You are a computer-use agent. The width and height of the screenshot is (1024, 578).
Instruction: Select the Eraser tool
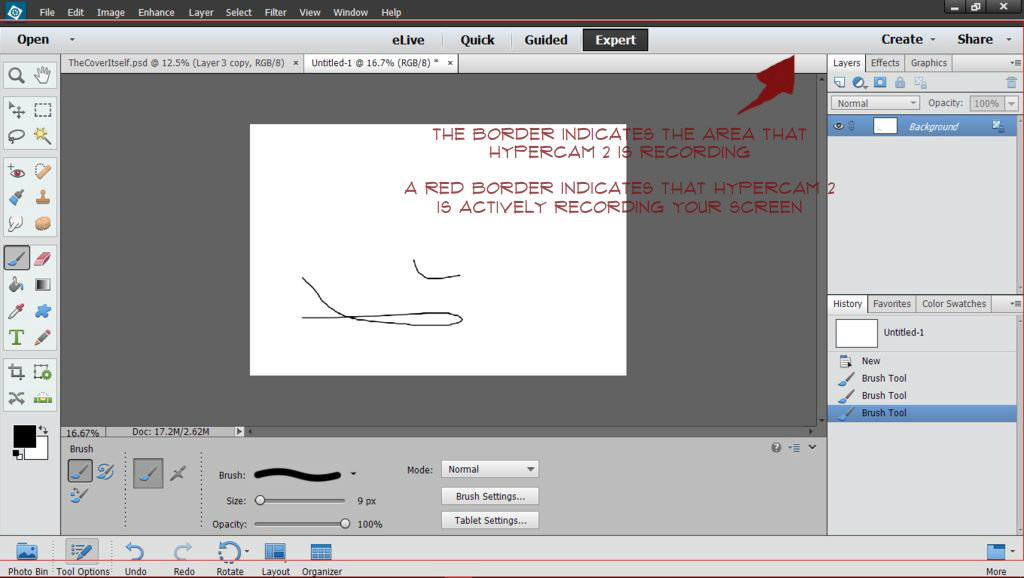(x=42, y=259)
